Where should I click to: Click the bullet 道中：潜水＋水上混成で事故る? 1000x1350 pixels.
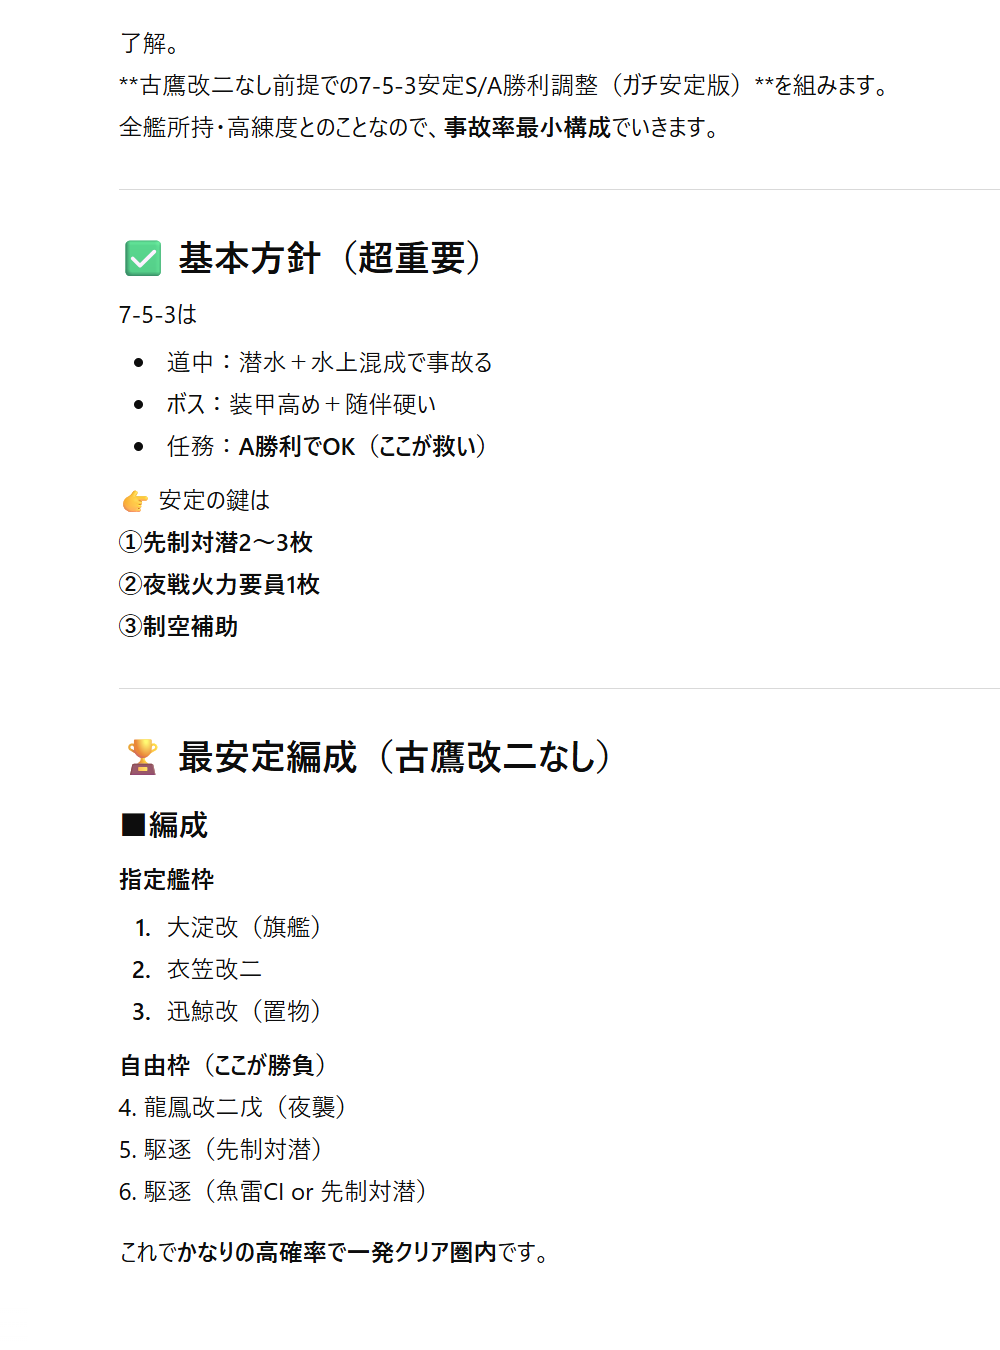329,363
